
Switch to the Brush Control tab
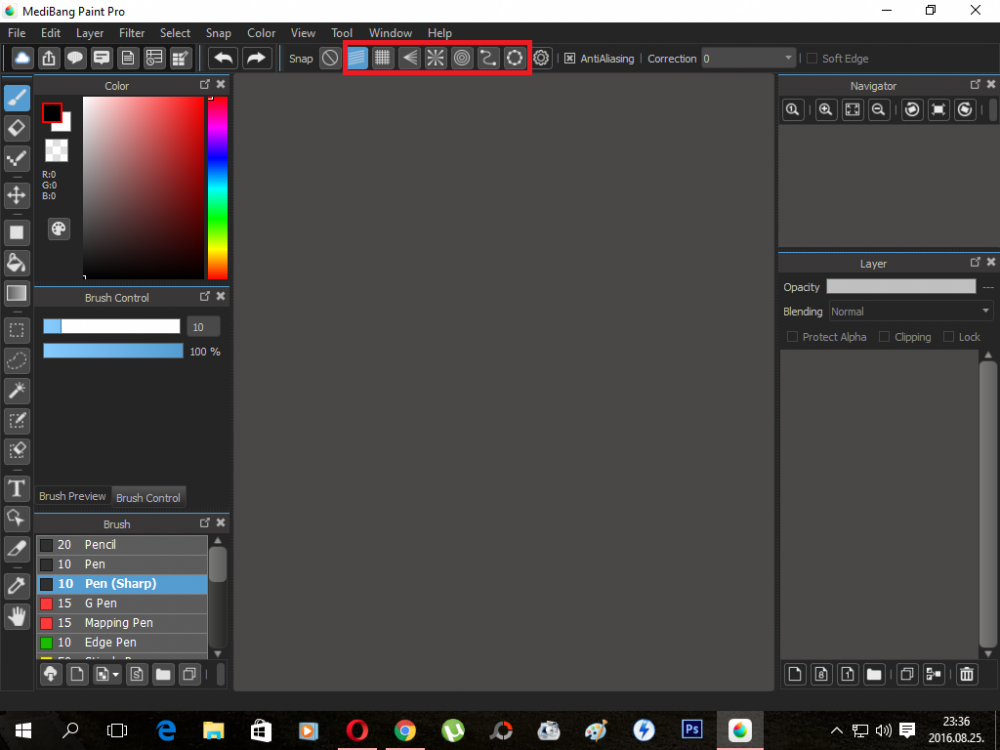(x=148, y=498)
